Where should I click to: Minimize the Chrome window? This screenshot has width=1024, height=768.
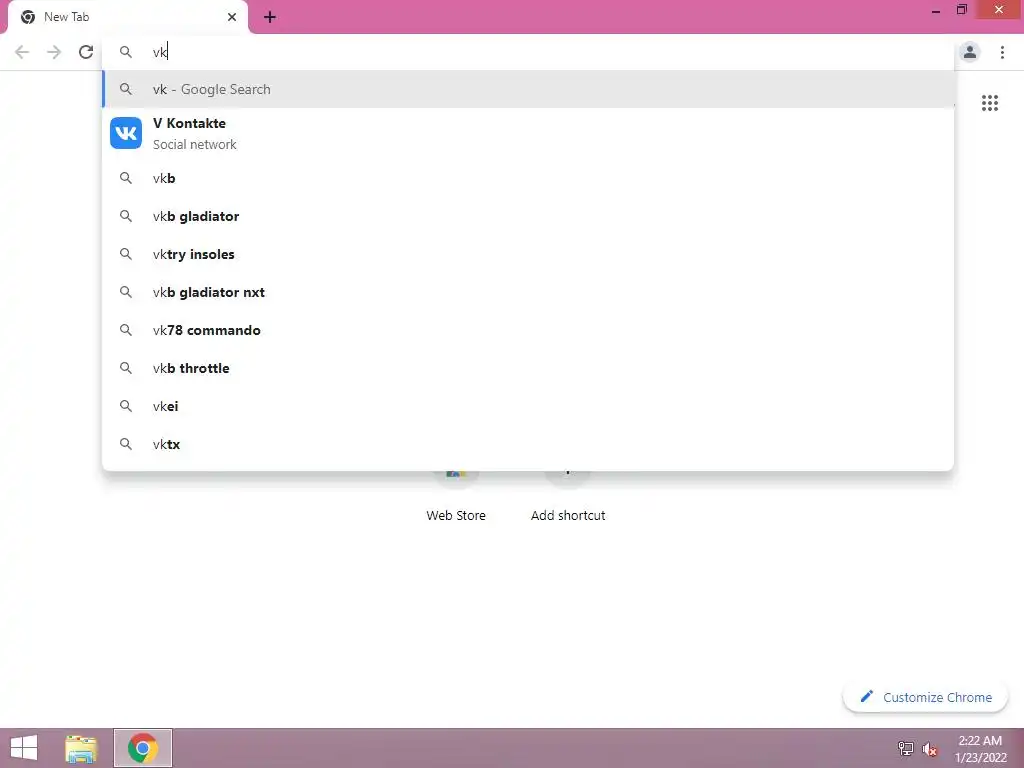(936, 11)
